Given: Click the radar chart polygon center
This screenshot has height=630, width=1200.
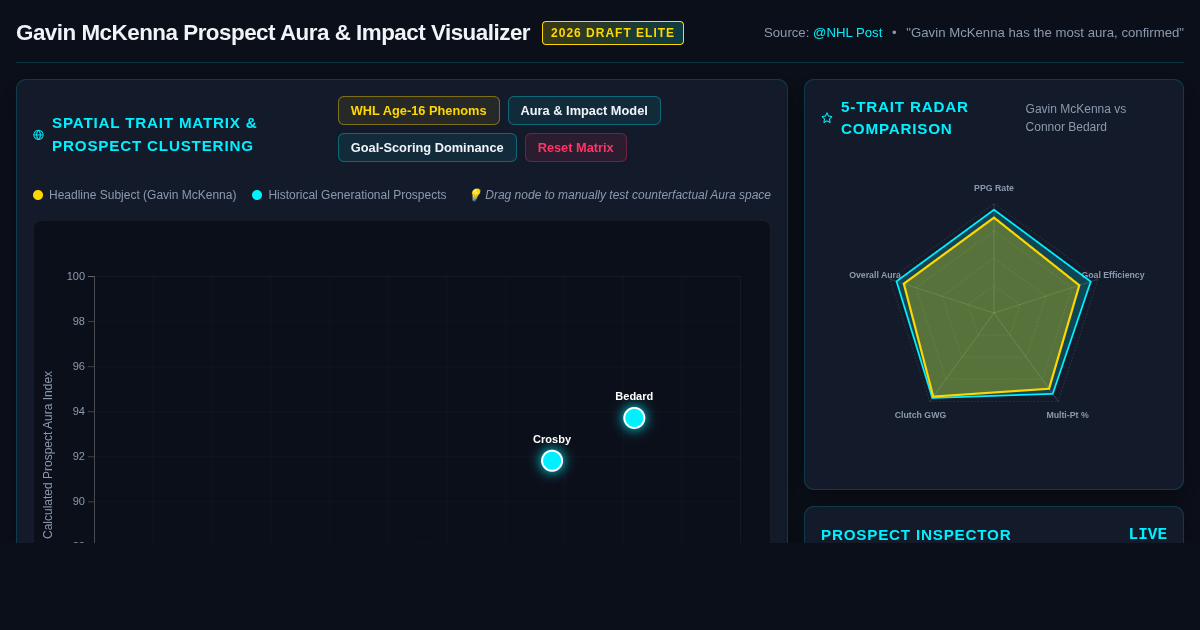Looking at the screenshot, I should coord(994,313).
